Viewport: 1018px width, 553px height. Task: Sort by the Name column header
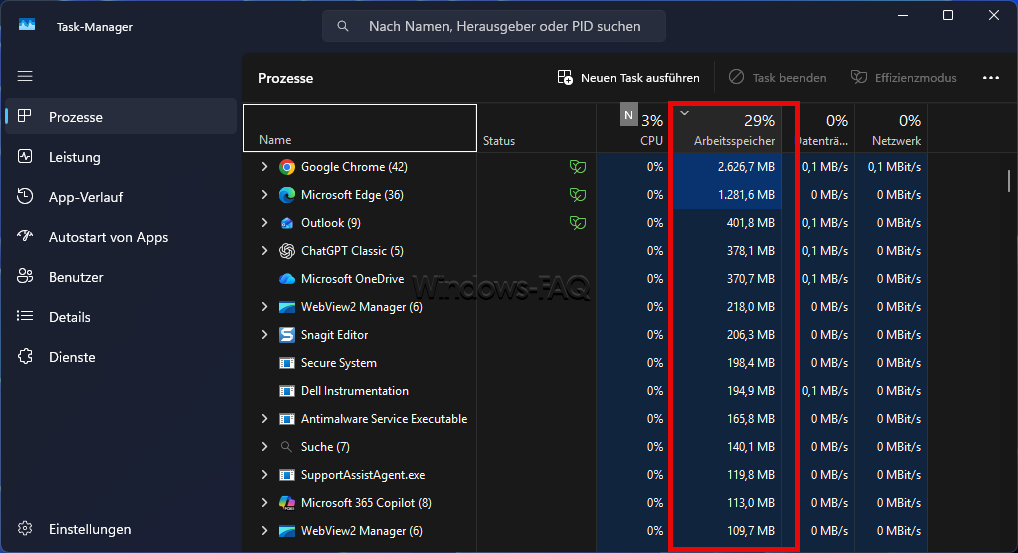(360, 128)
